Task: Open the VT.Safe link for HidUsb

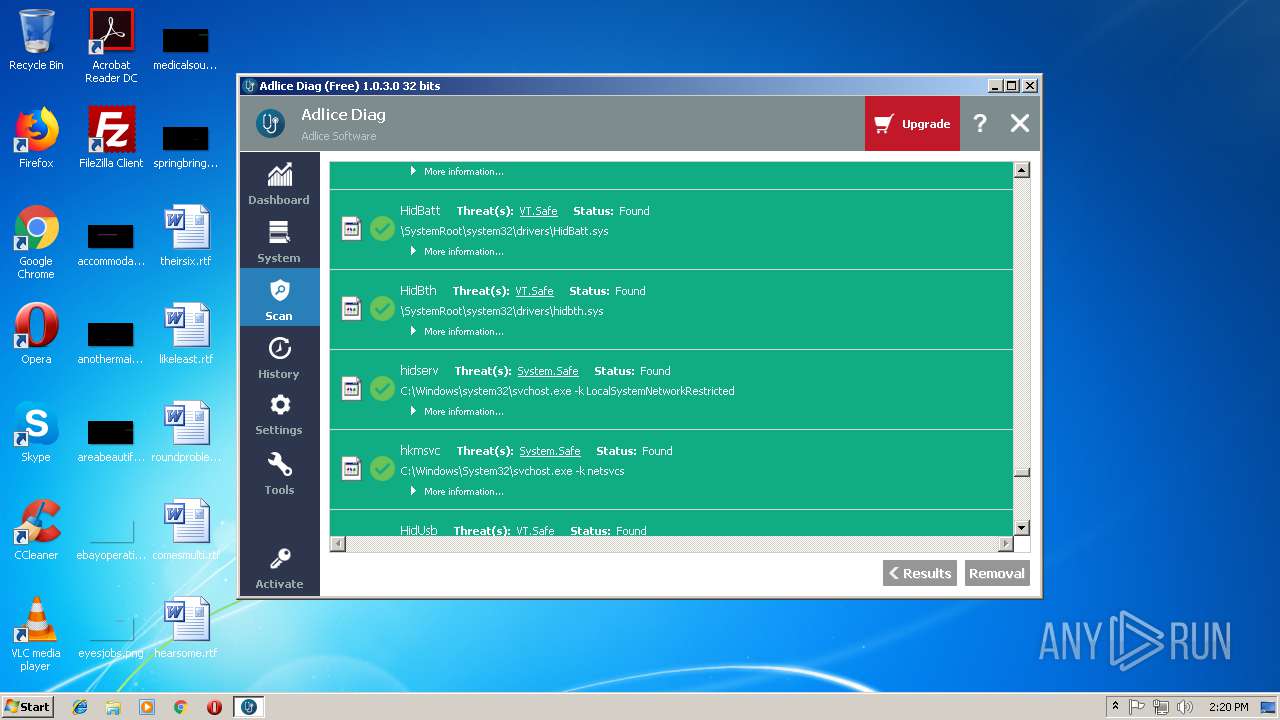Action: click(x=535, y=531)
